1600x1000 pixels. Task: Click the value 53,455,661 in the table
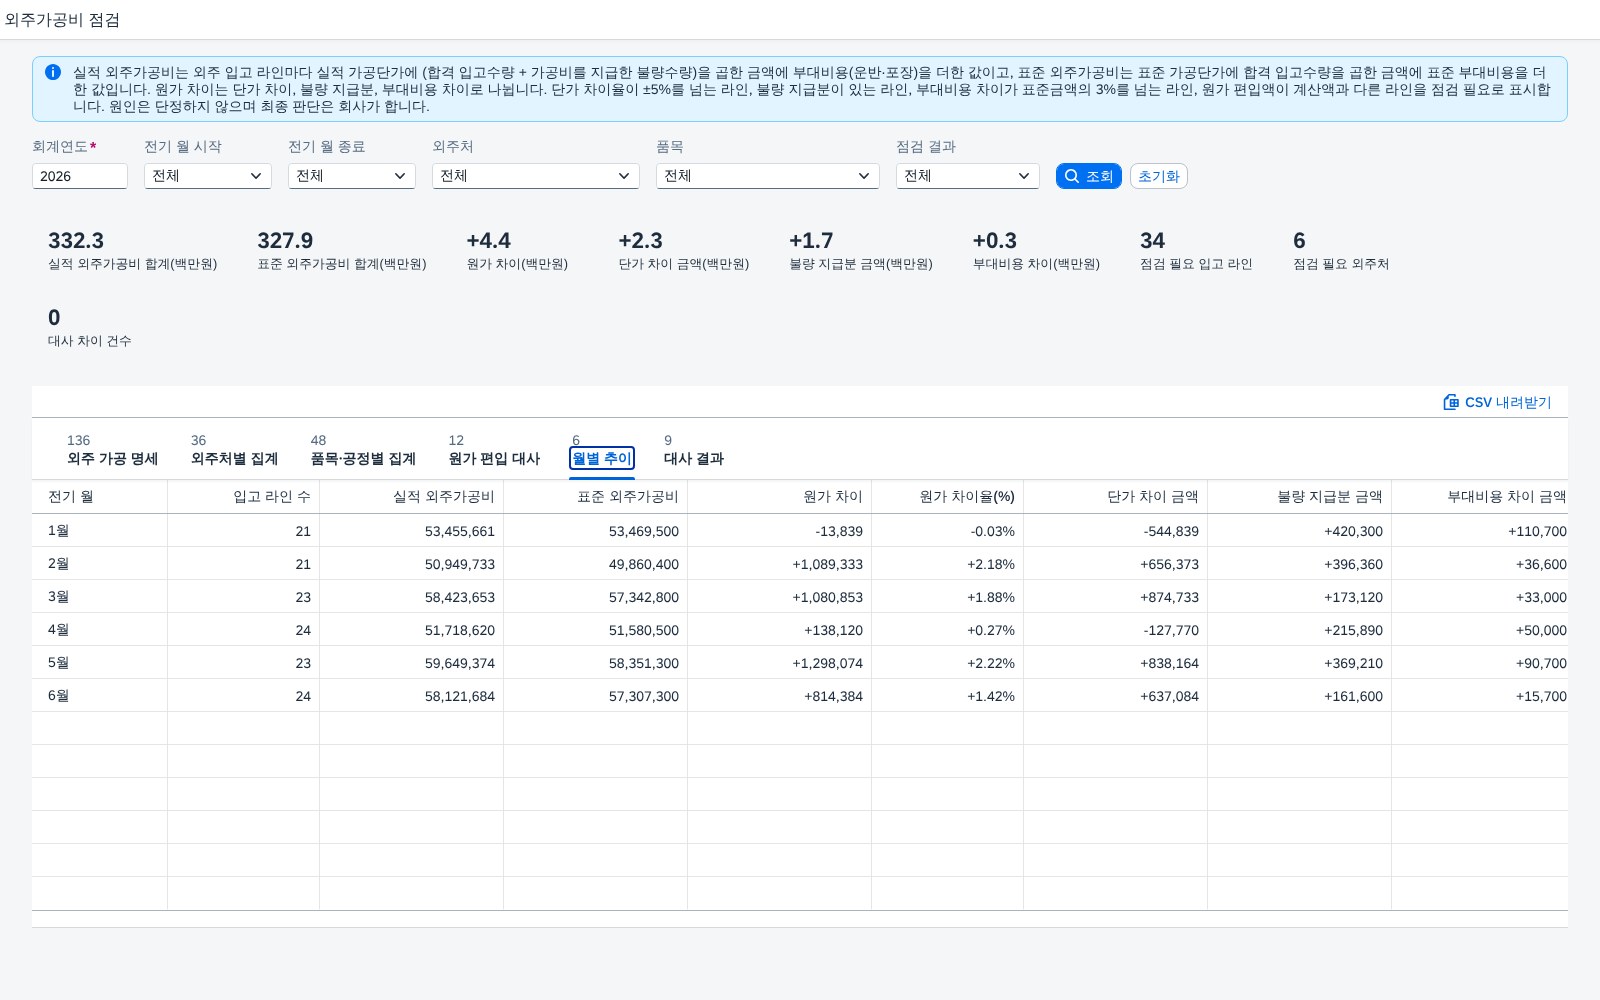coord(460,531)
